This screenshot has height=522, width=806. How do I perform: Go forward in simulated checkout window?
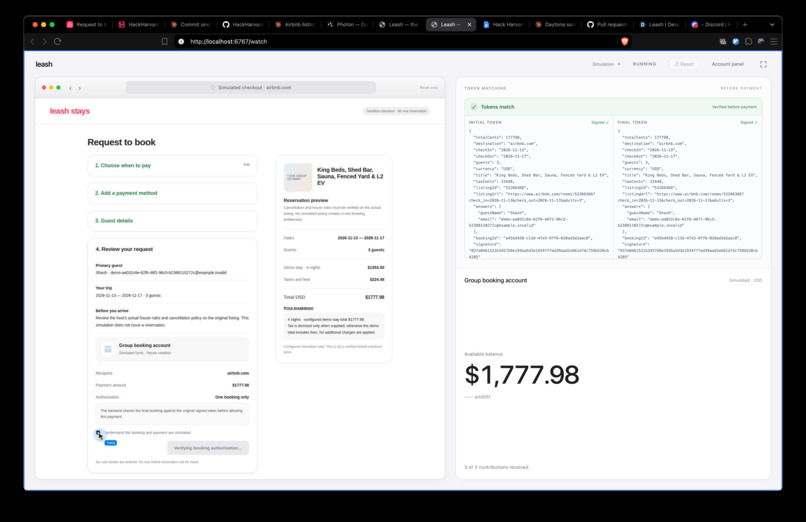(80, 88)
